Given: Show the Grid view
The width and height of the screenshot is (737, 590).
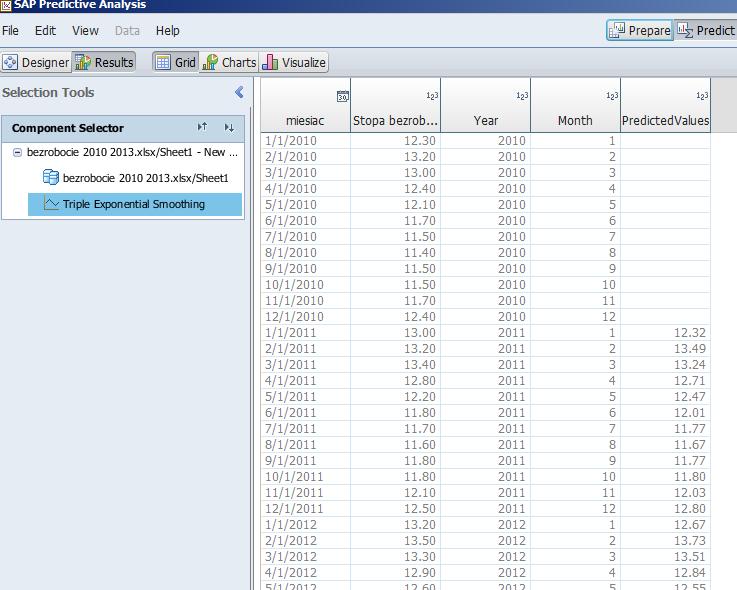Looking at the screenshot, I should [176, 62].
